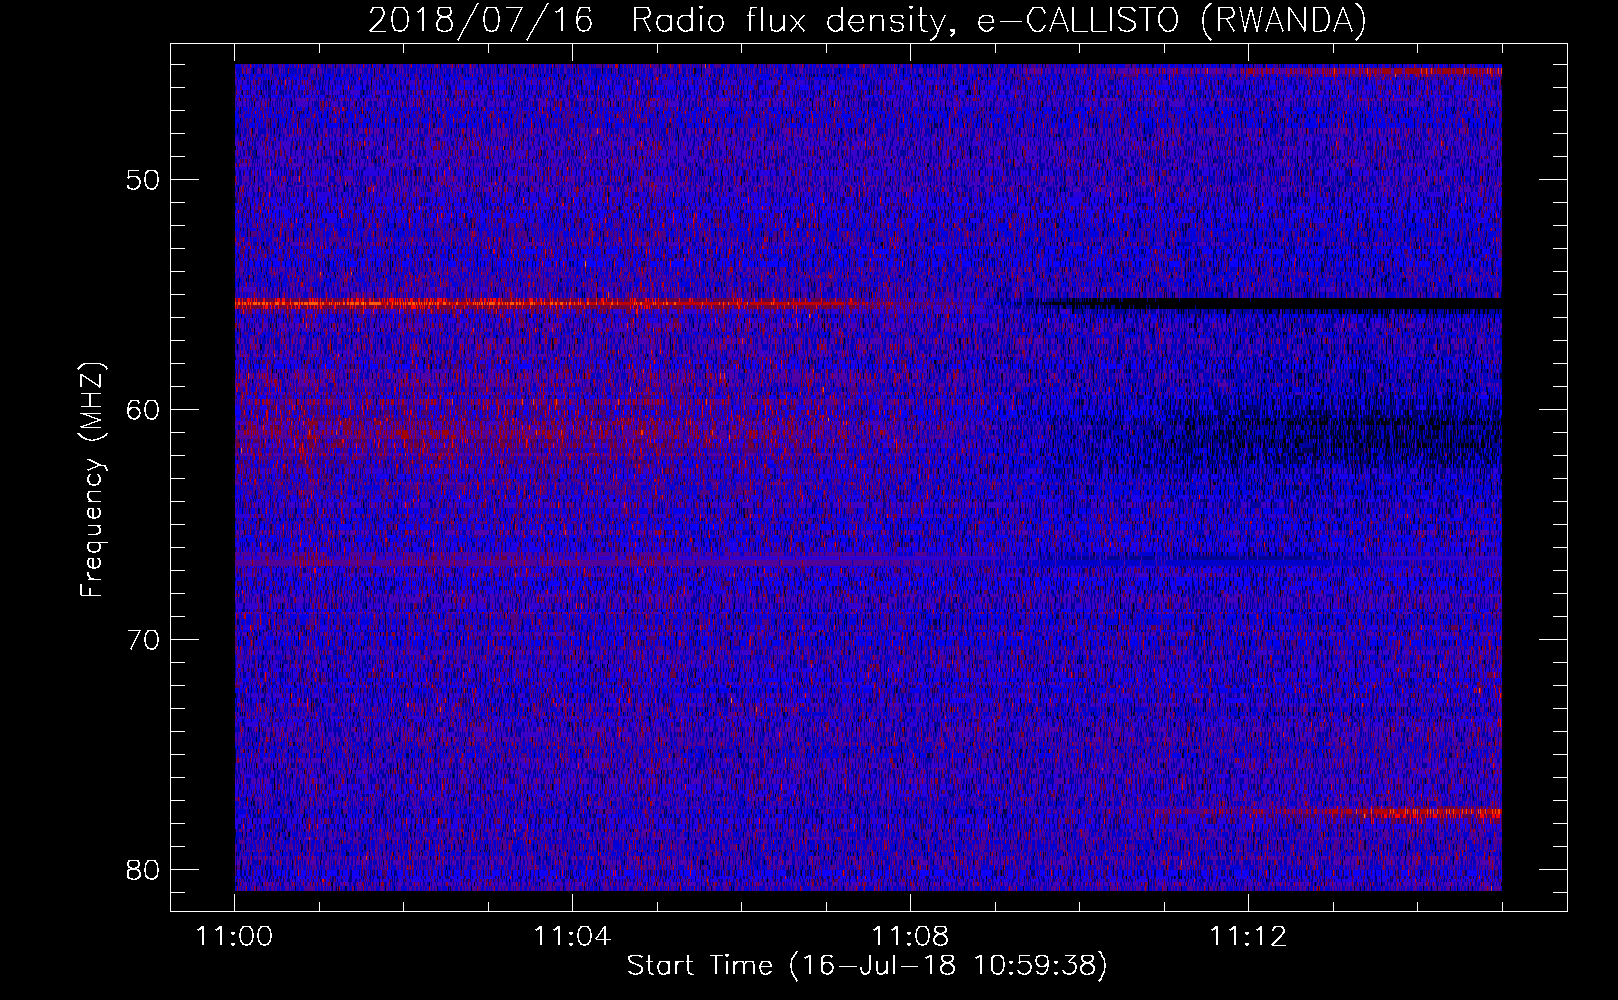This screenshot has width=1618, height=1000.
Task: Click the "60" frequency tick label
Action: click(143, 410)
